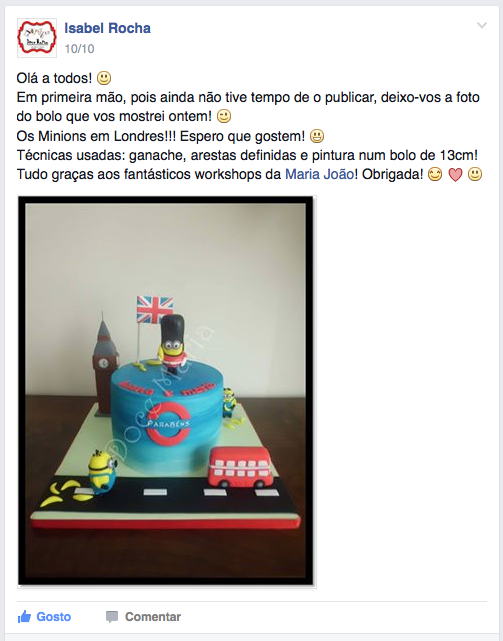Image resolution: width=503 pixels, height=641 pixels.
Task: Click the last smiley emoji ending the post
Action: [475, 175]
